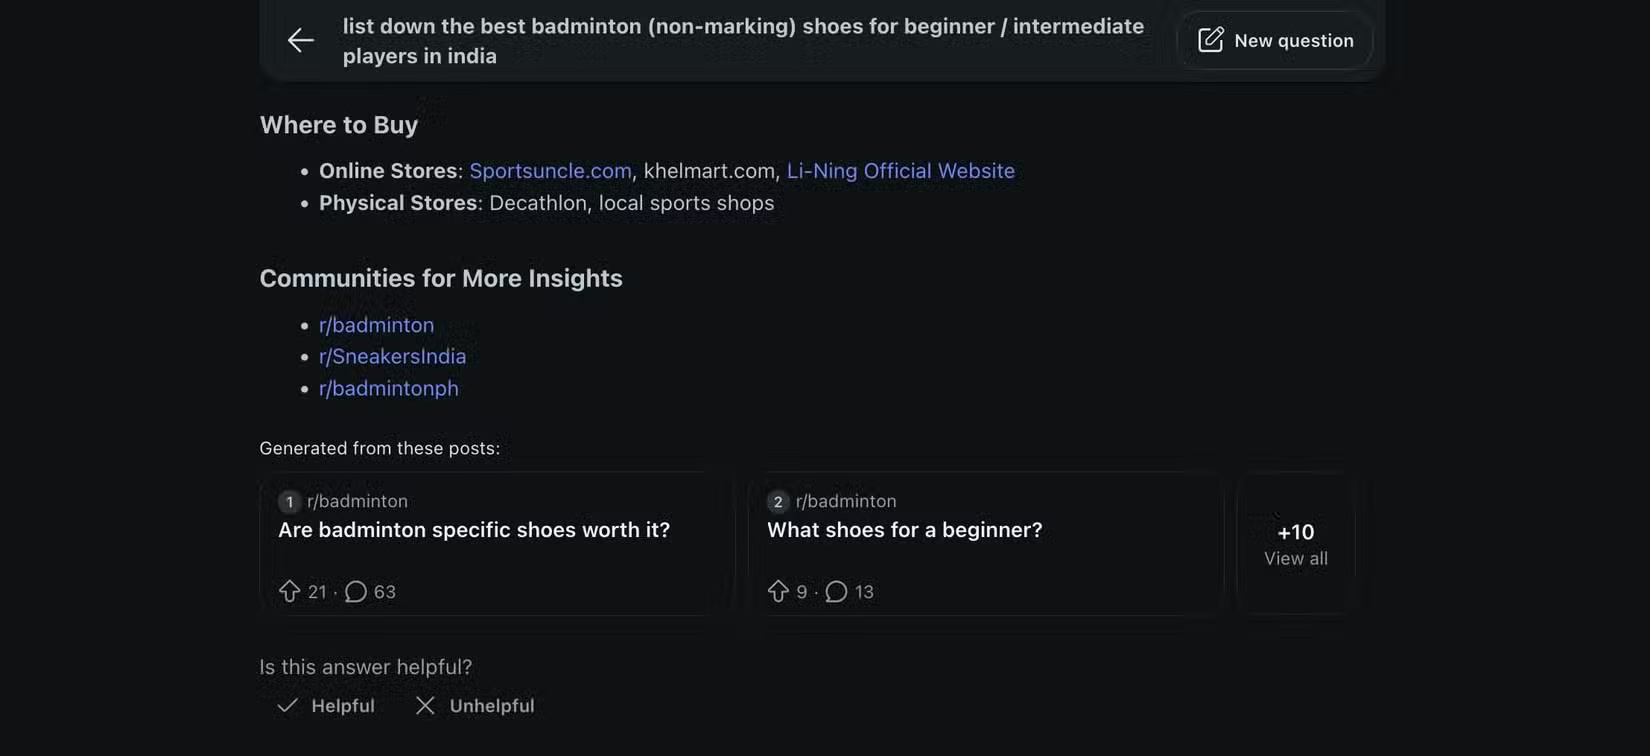This screenshot has height=756, width=1650.
Task: Open the Sportsuncle.com link
Action: [x=550, y=170]
